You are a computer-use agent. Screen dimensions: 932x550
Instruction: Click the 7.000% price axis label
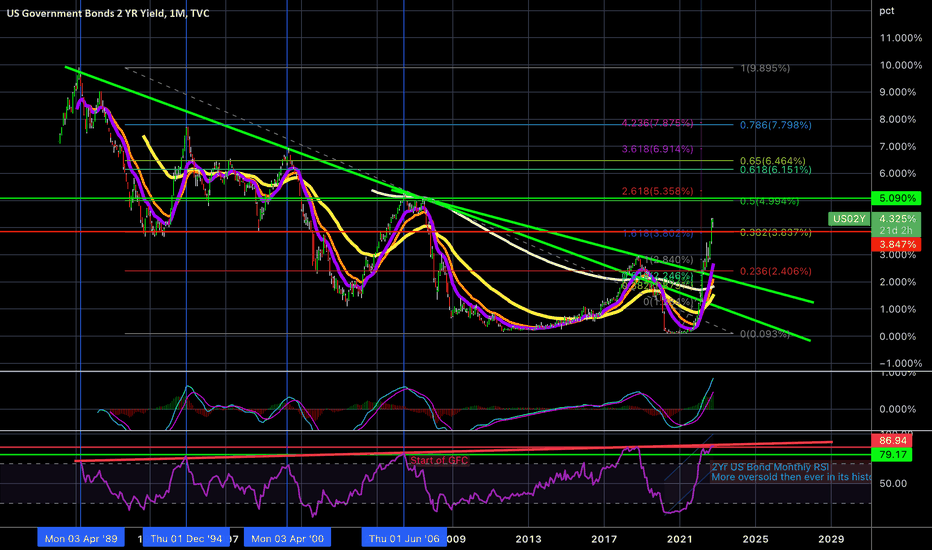(898, 147)
